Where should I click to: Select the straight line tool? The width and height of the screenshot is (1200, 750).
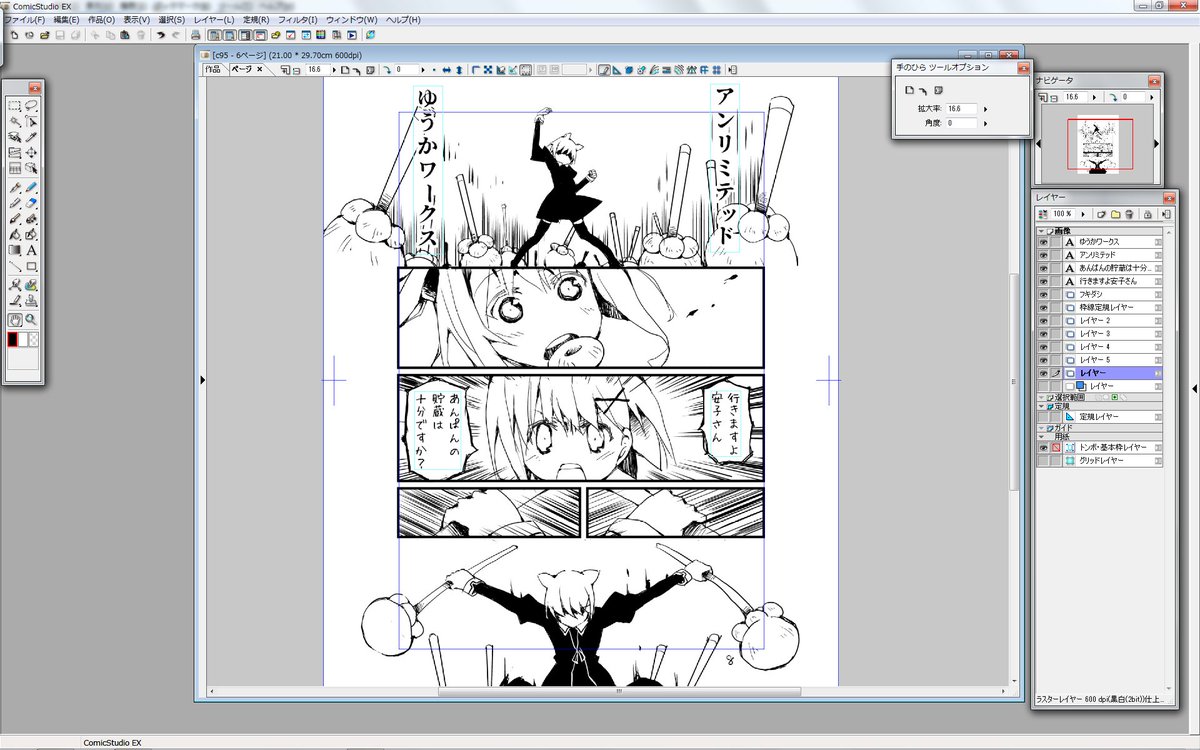(15, 267)
